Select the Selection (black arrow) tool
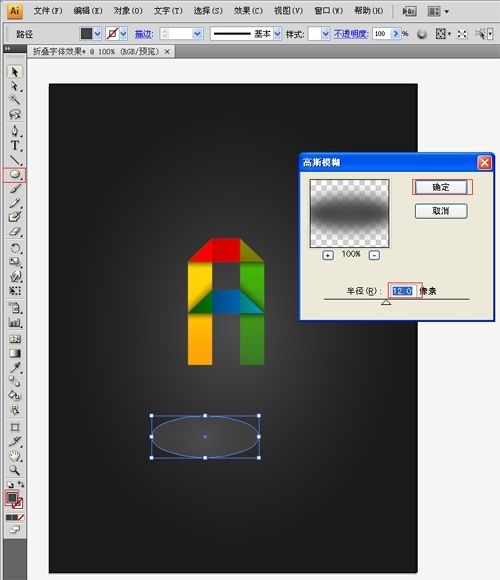This screenshot has width=500, height=580. (x=14, y=71)
